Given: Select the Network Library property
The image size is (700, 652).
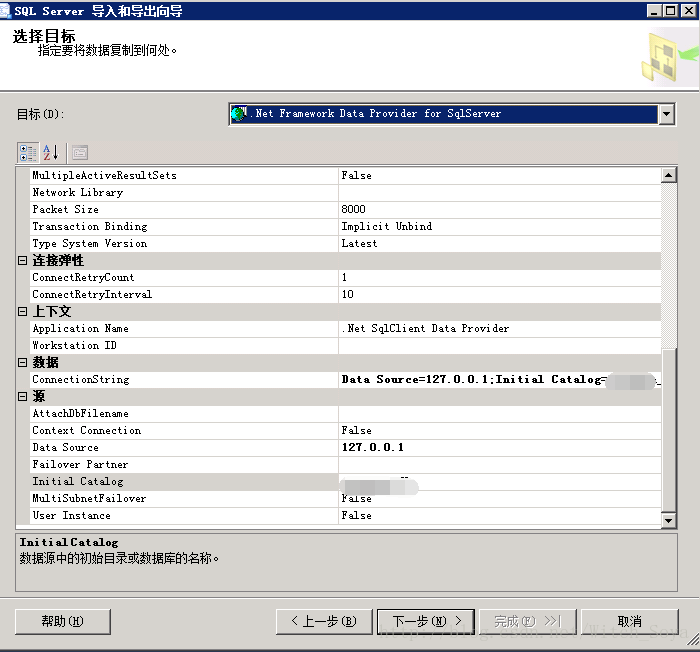Looking at the screenshot, I should tap(184, 192).
